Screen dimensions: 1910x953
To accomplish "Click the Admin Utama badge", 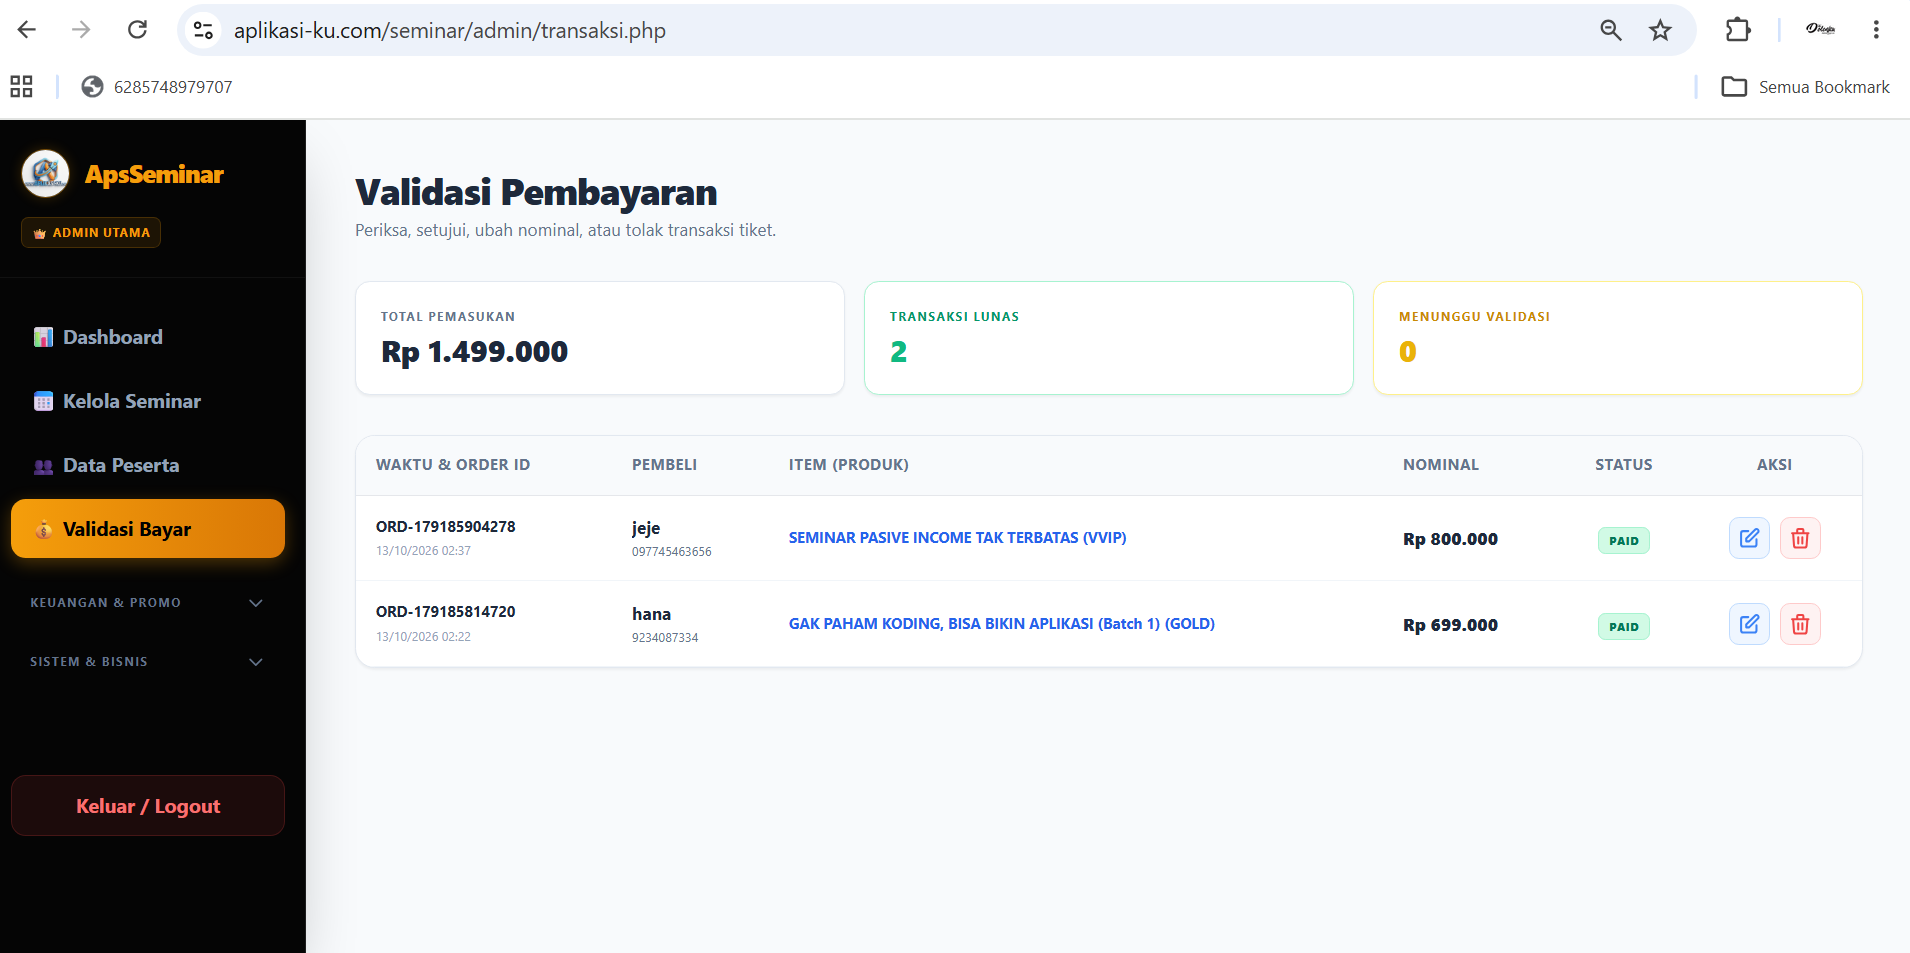I will click(91, 233).
